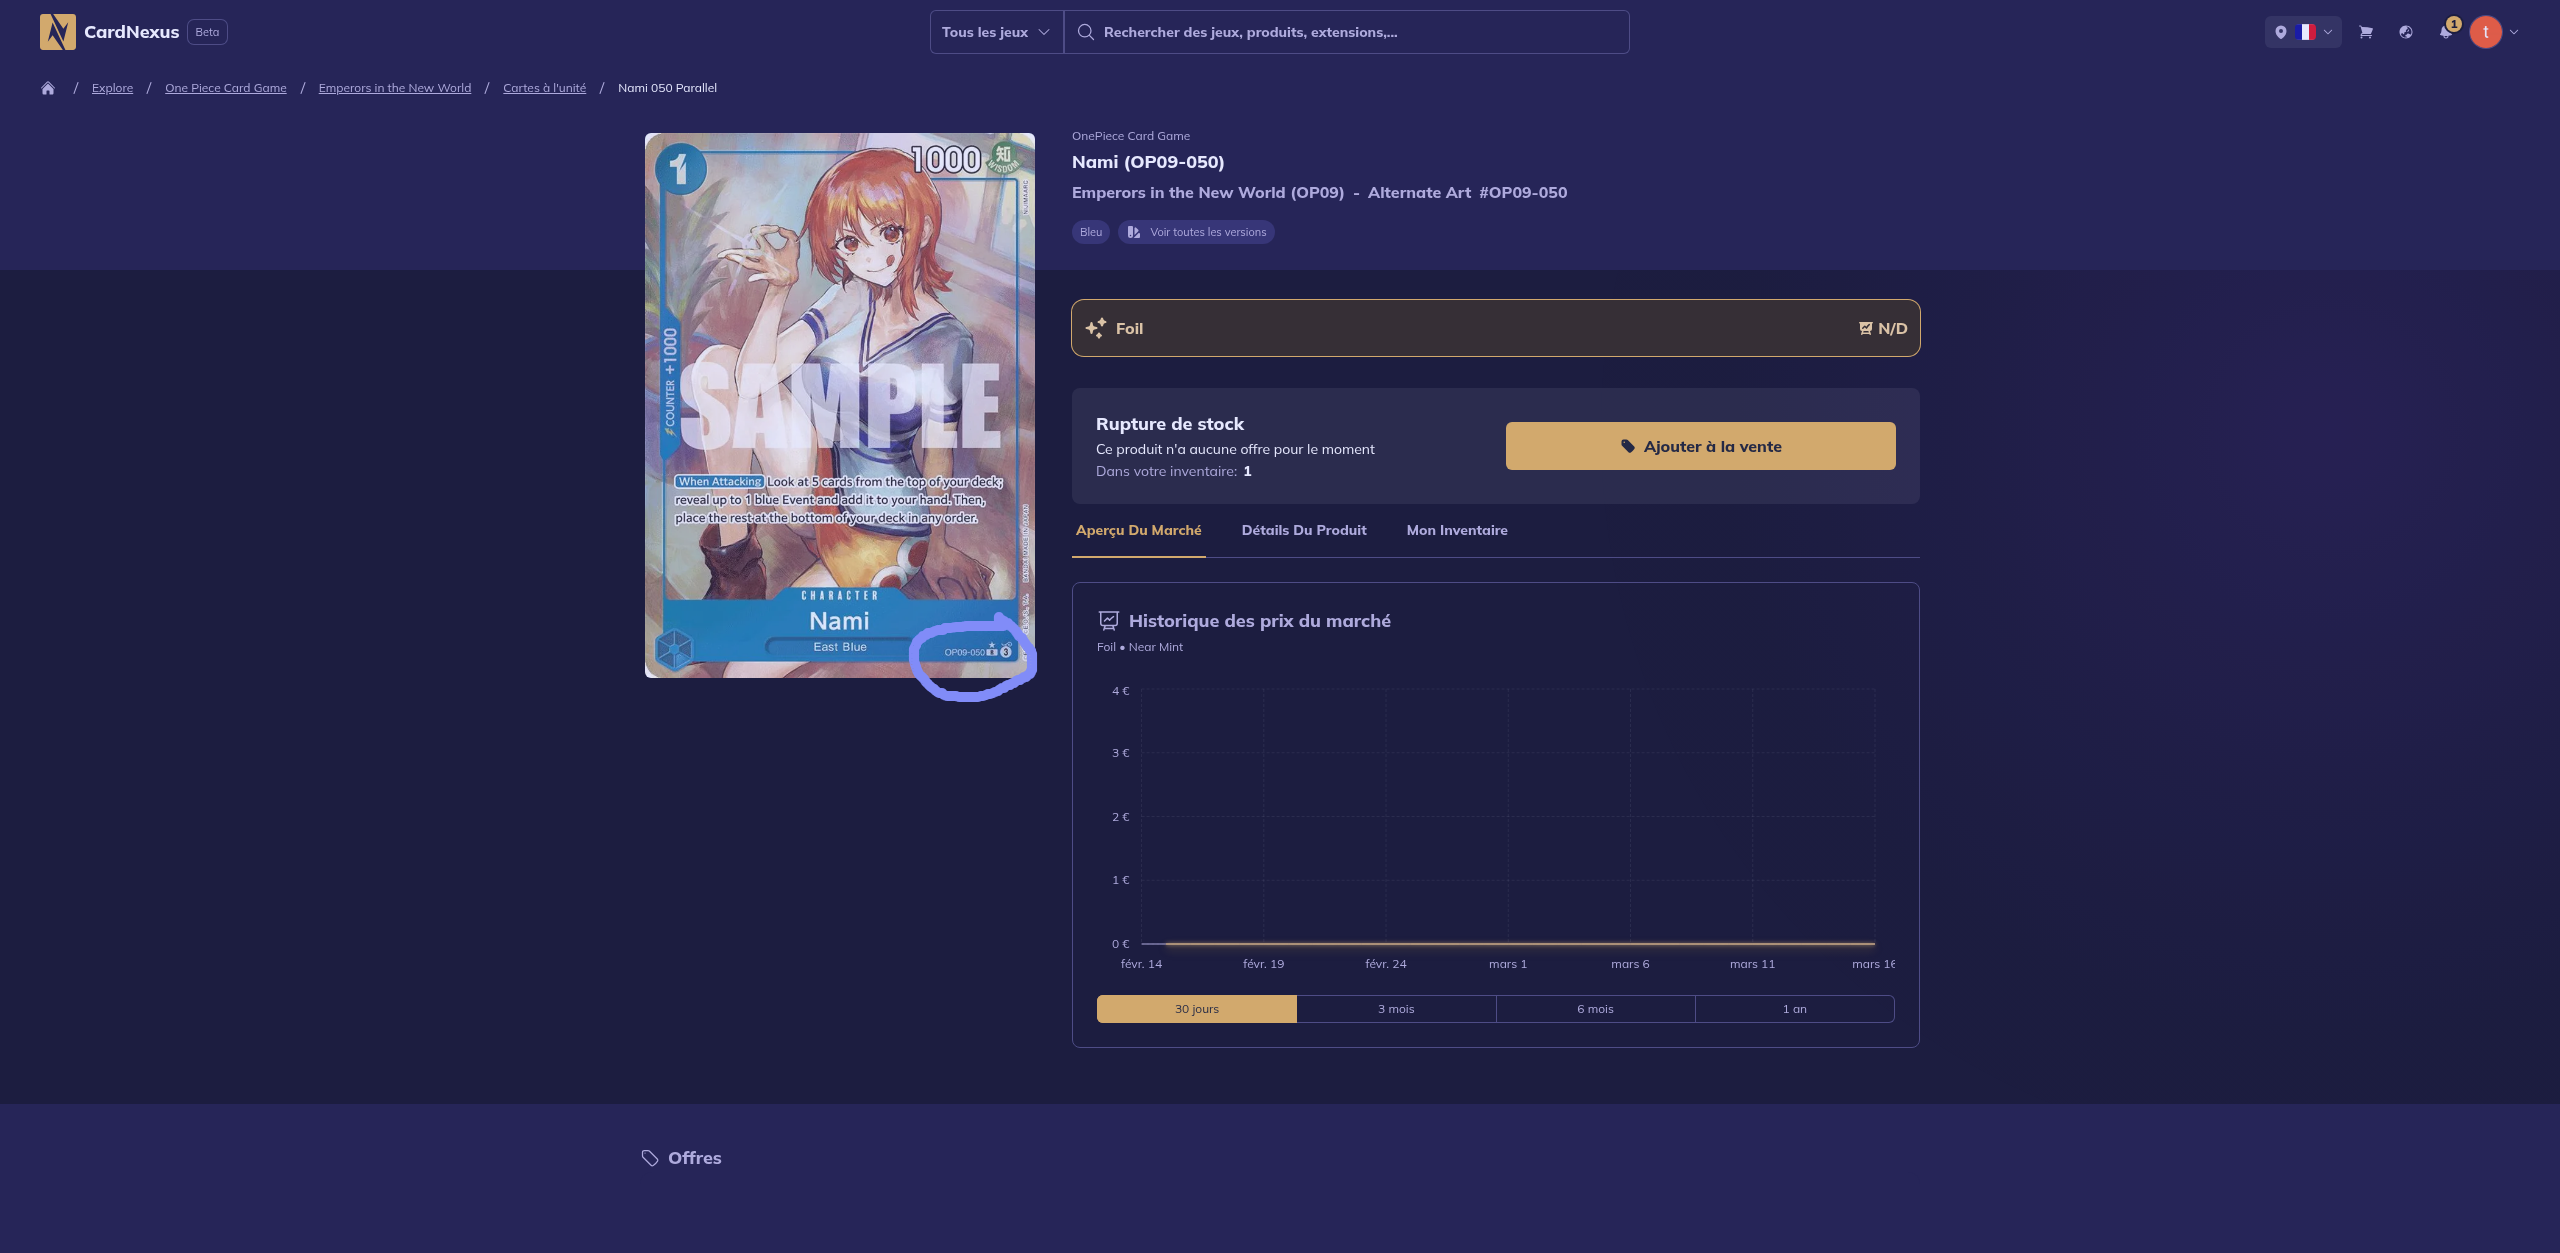Expand the account menu chevron
The image size is (2560, 1253).
click(x=2514, y=32)
